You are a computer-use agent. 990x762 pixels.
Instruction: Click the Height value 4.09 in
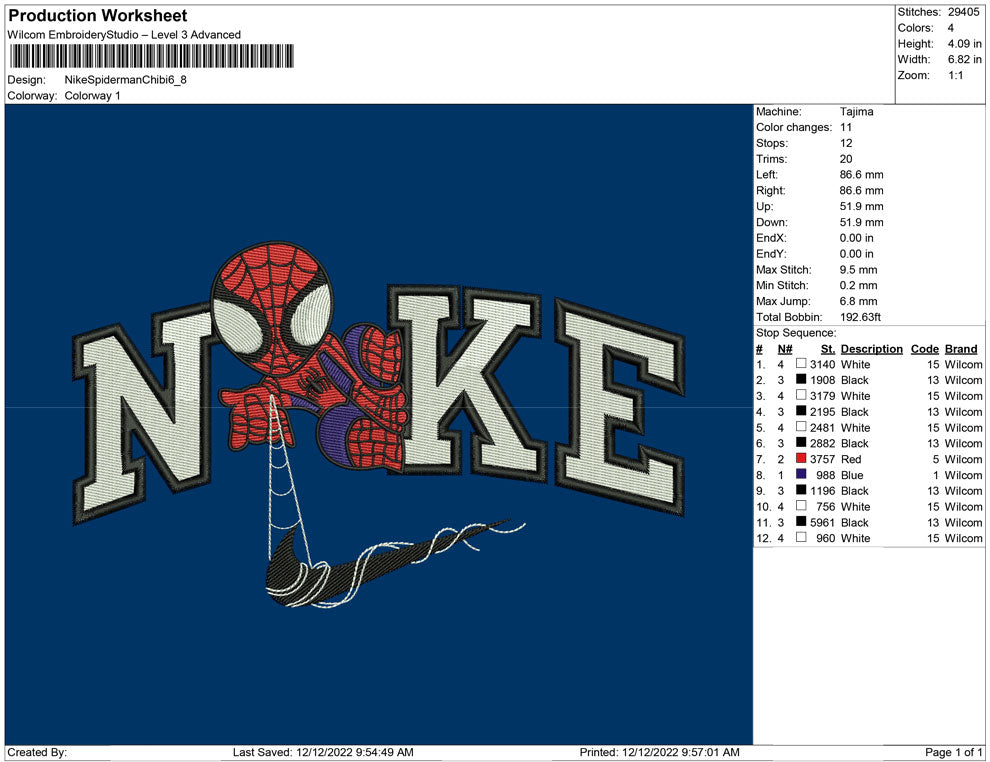point(964,44)
